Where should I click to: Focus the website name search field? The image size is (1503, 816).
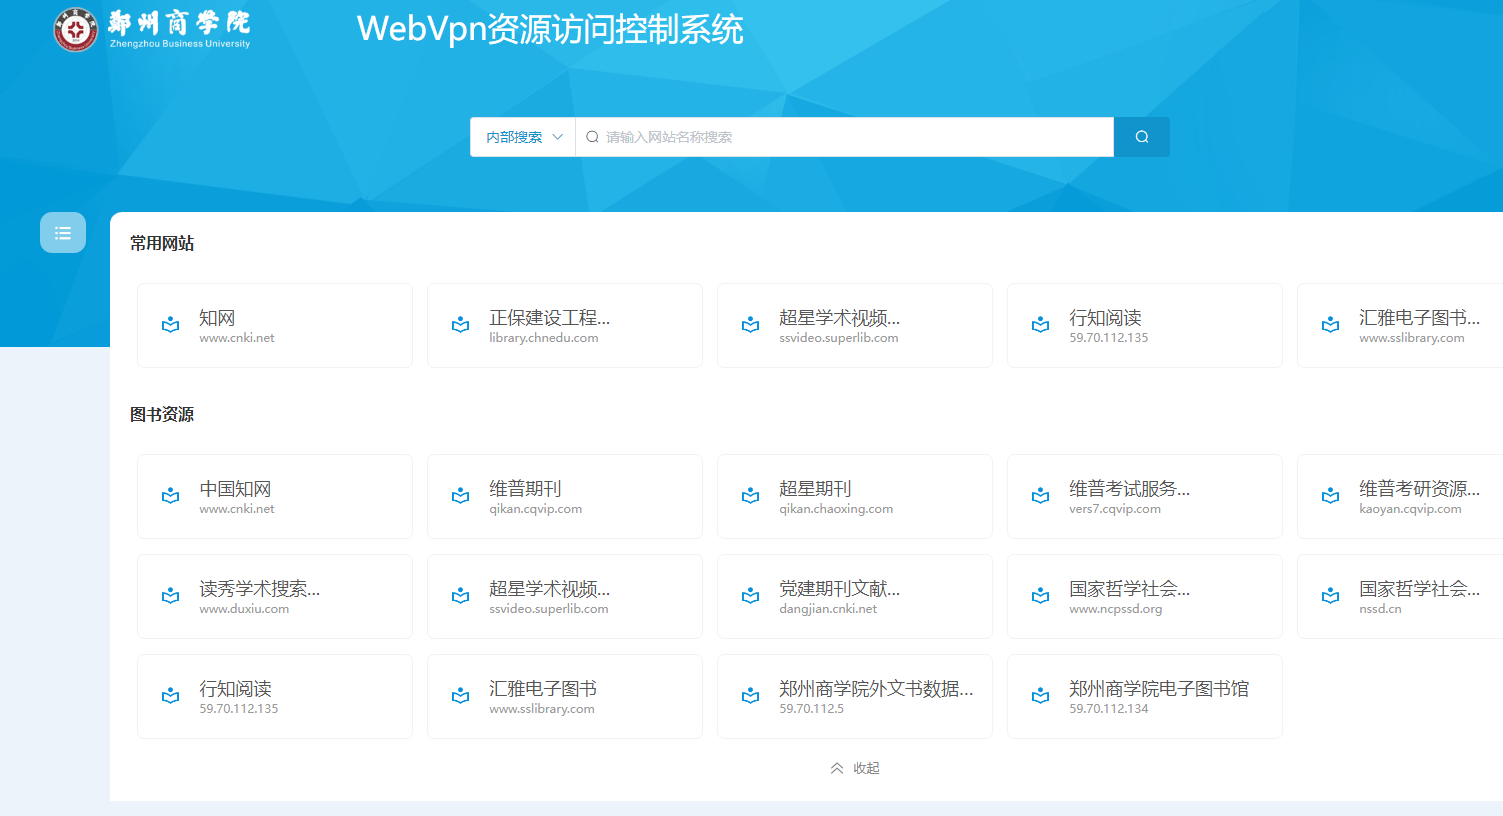click(x=845, y=137)
